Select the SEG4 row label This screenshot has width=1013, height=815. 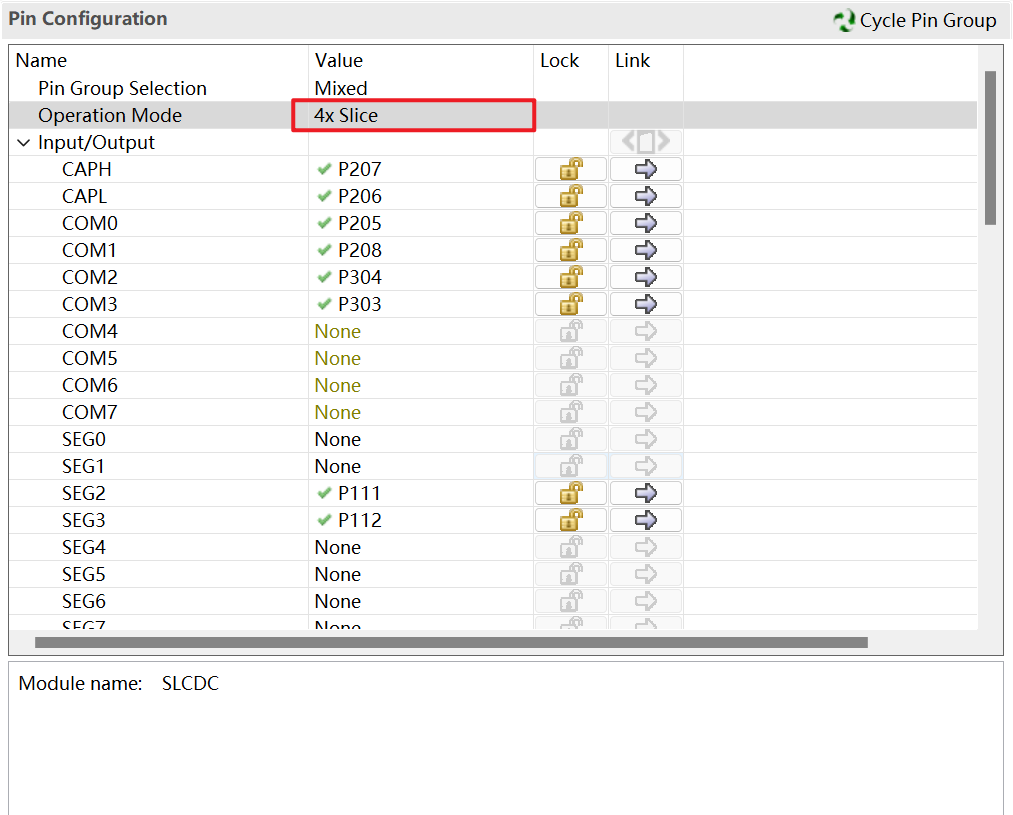pyautogui.click(x=84, y=548)
